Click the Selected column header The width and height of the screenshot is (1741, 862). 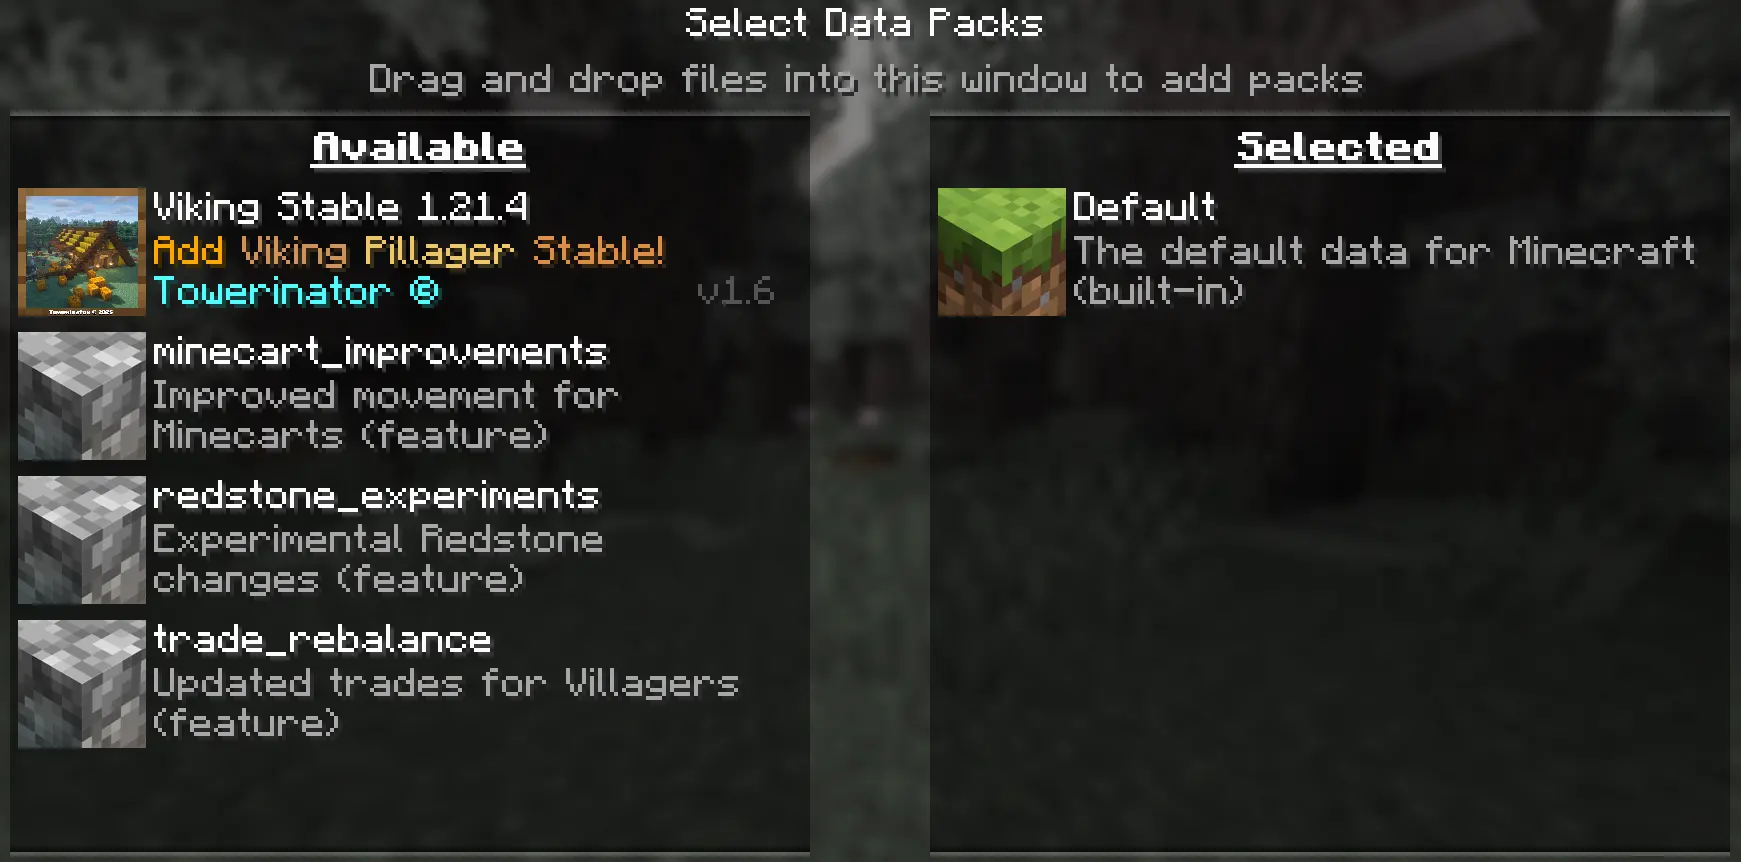[x=1338, y=148]
